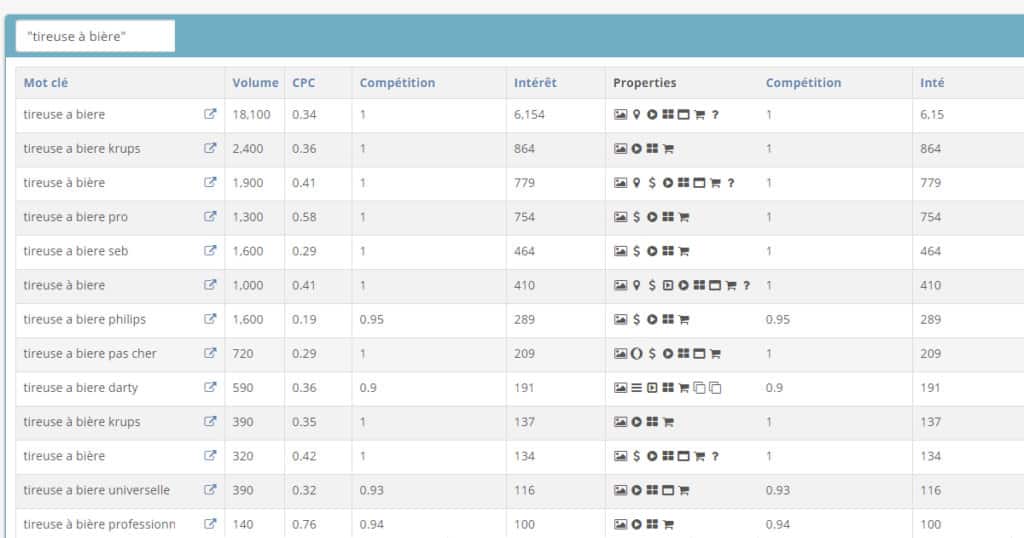Sort table by 'Intérêt' column header
The image size is (1024, 538).
tap(536, 82)
